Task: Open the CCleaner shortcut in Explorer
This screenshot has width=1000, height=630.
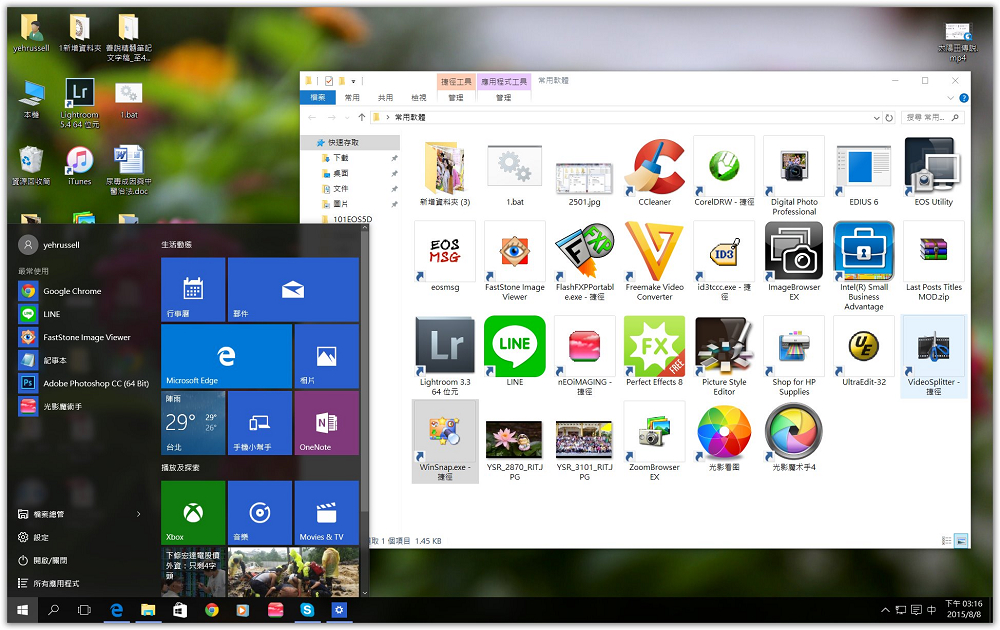Action: (654, 172)
